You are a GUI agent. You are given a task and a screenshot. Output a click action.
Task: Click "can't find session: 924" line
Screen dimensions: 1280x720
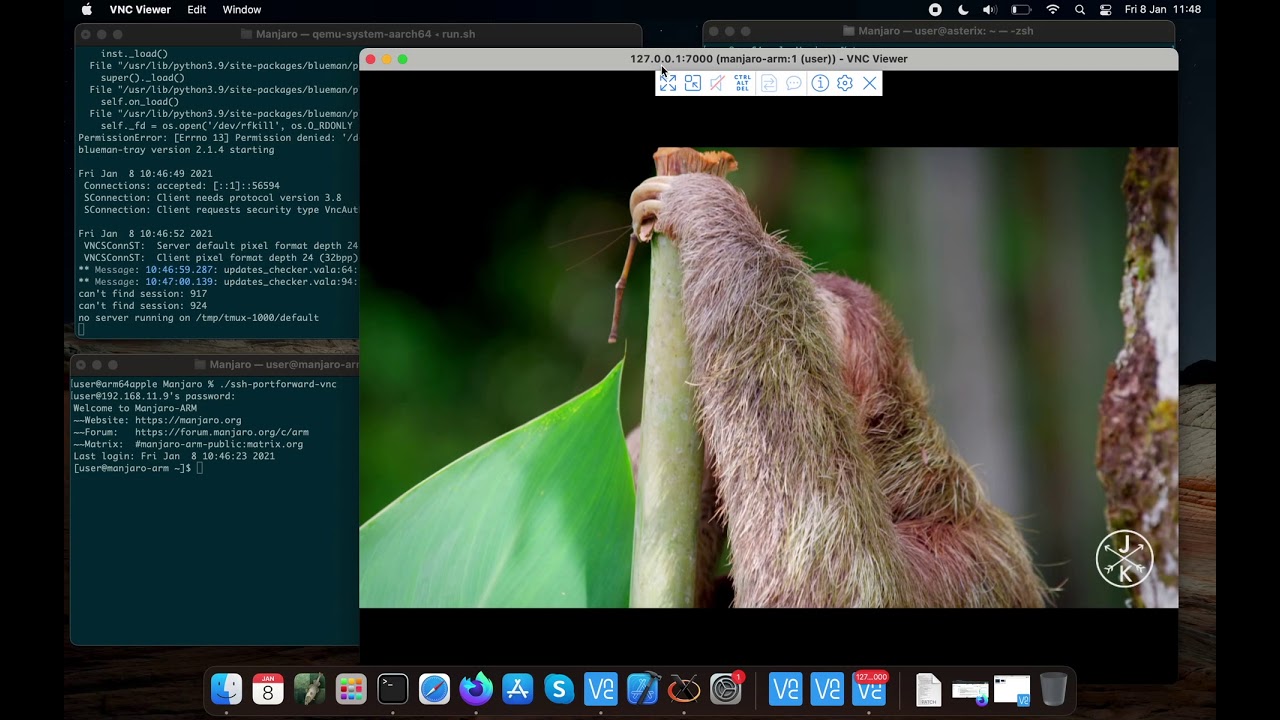143,306
